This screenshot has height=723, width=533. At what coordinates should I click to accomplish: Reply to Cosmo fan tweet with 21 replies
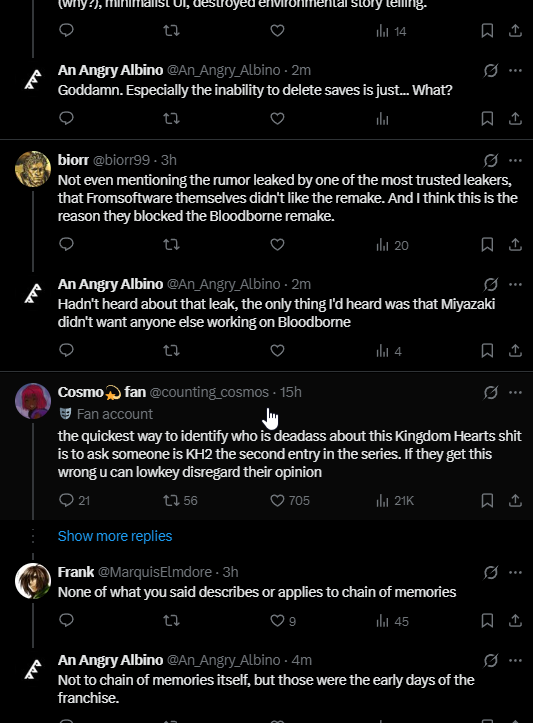click(74, 500)
